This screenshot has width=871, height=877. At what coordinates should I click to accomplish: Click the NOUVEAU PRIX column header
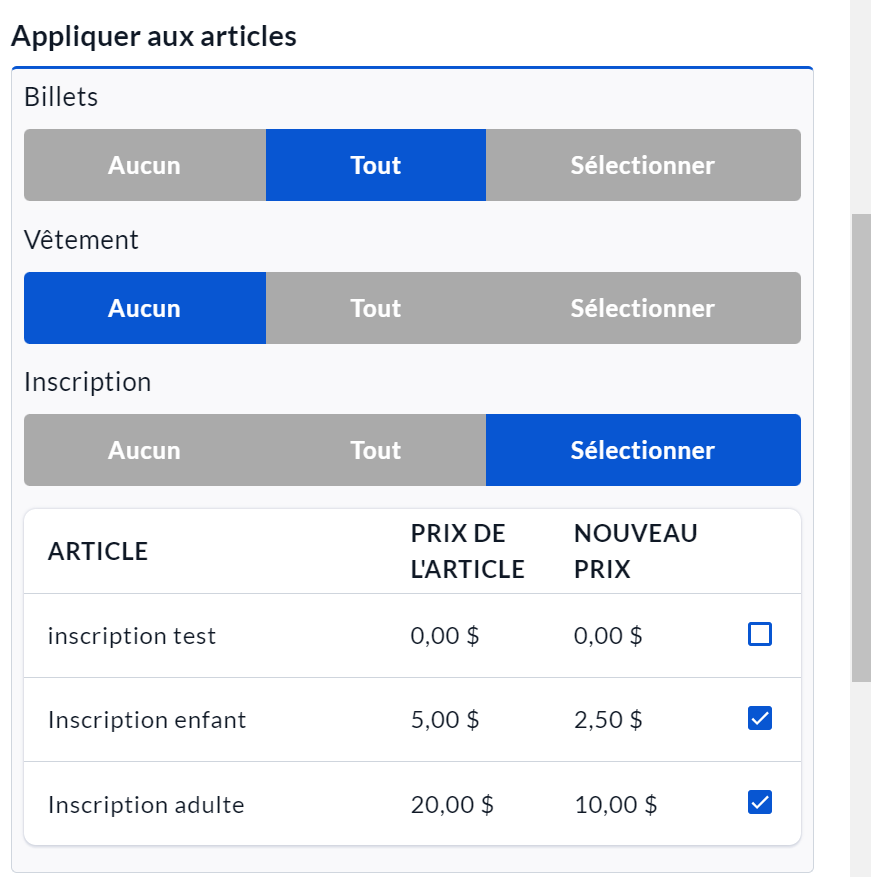point(635,551)
